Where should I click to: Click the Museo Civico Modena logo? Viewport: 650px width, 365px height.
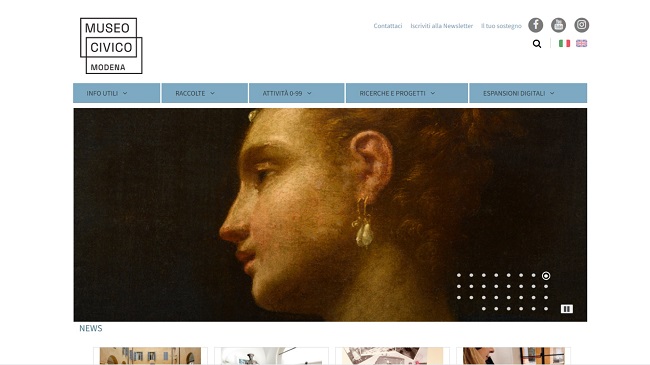[111, 46]
